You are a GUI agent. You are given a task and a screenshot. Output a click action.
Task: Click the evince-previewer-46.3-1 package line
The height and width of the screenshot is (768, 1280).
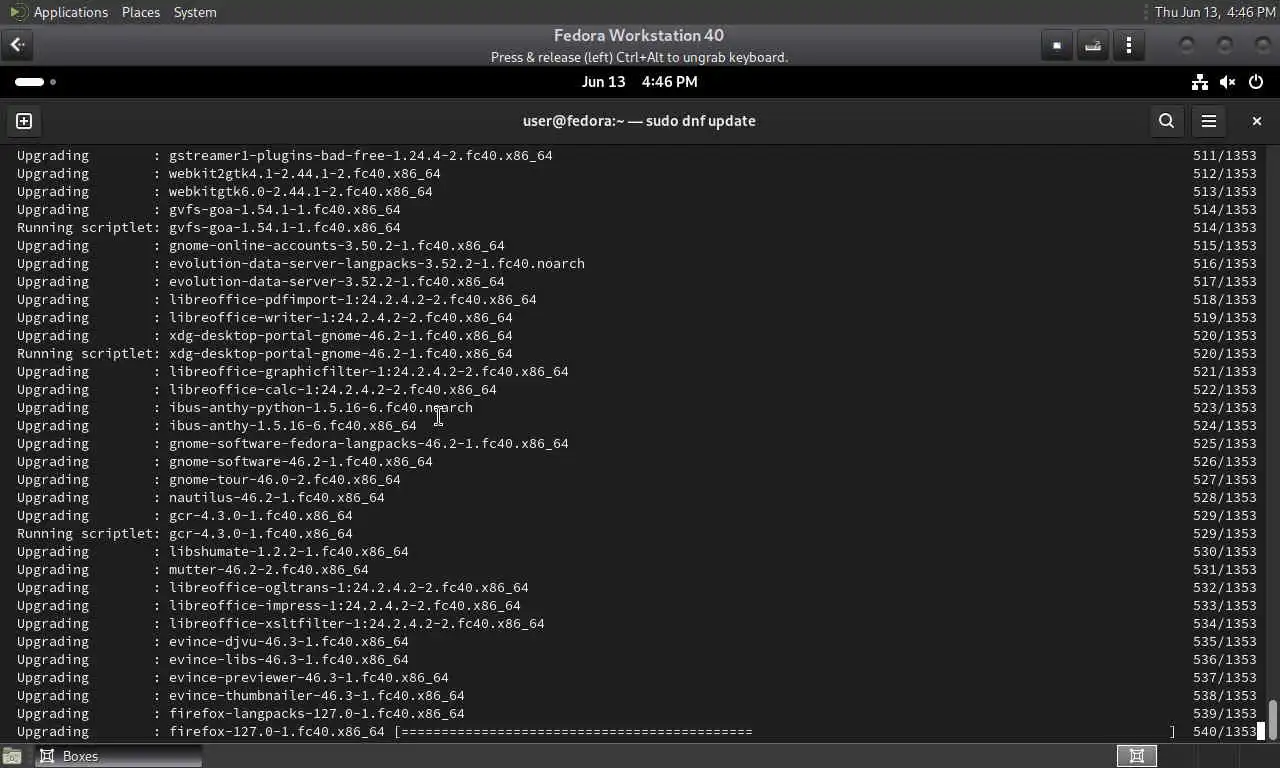click(233, 678)
